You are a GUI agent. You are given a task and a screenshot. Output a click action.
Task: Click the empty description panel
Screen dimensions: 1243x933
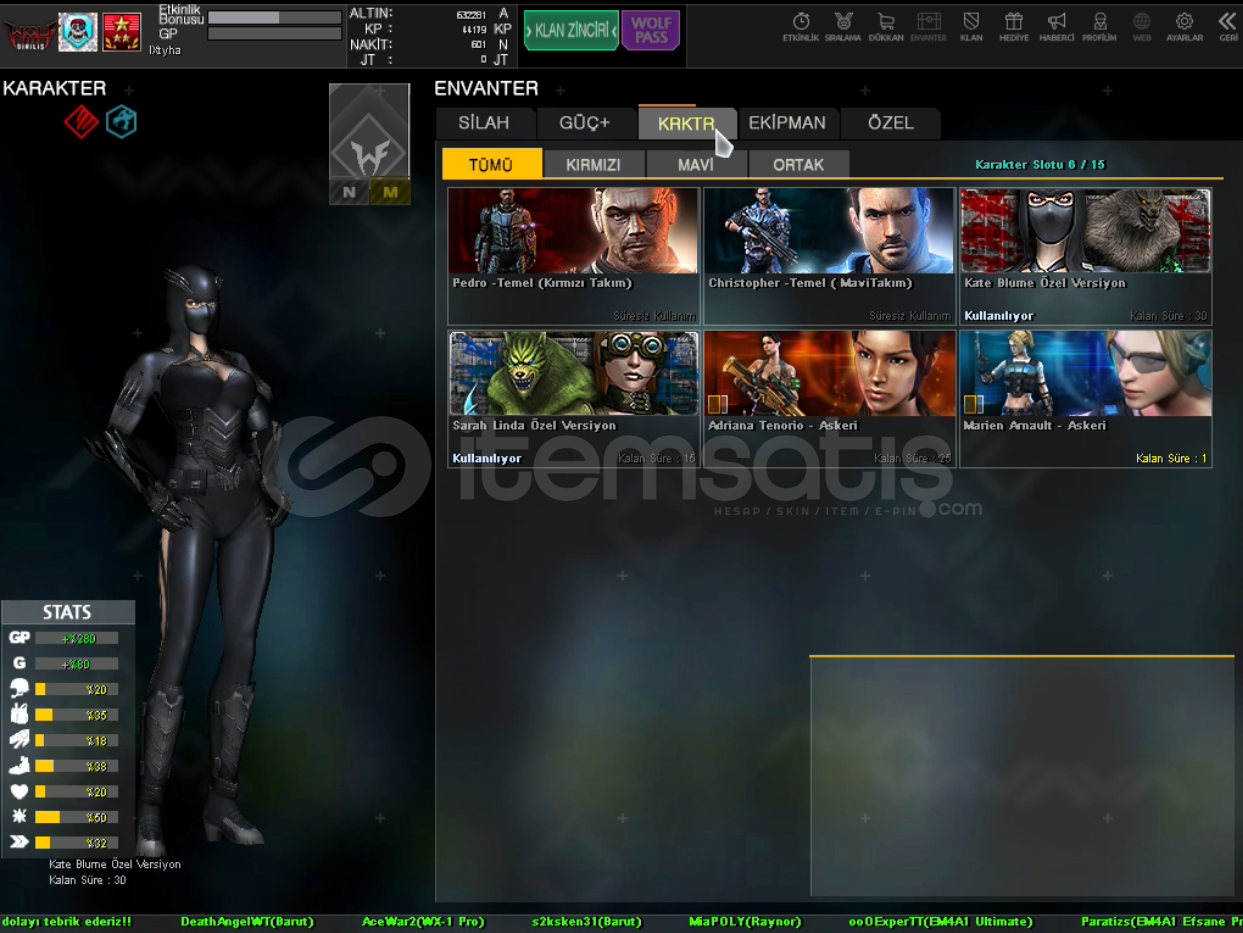coord(1022,776)
